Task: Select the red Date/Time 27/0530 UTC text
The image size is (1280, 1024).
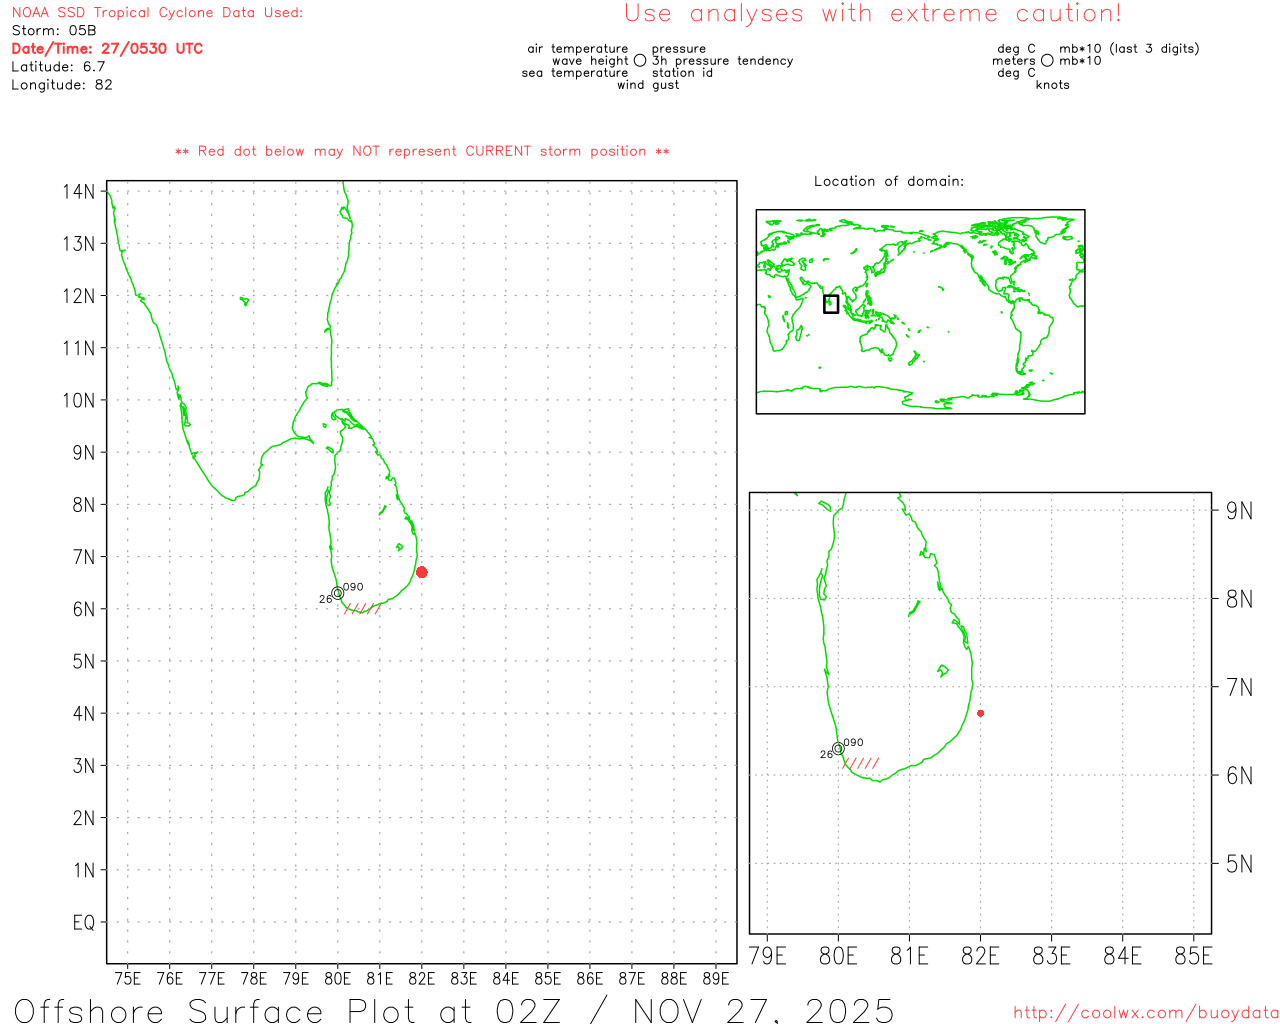Action: 107,49
